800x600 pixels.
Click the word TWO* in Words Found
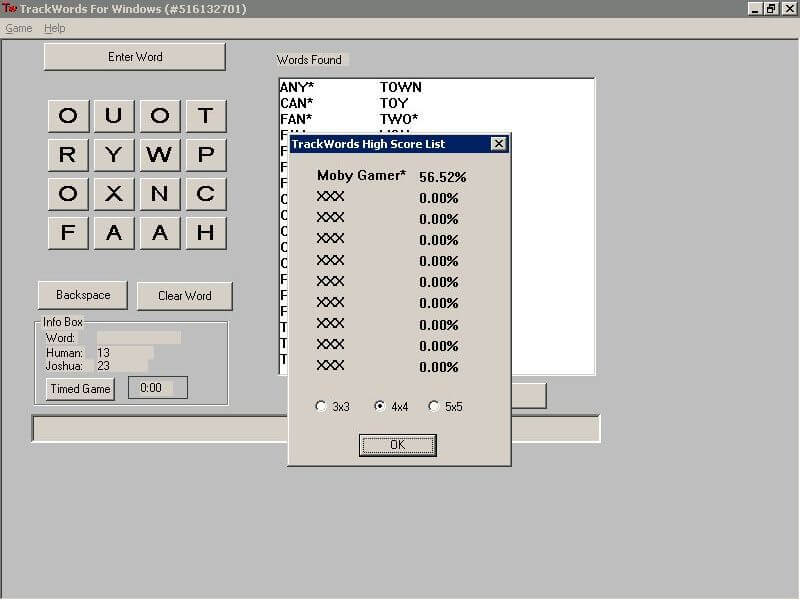[398, 119]
